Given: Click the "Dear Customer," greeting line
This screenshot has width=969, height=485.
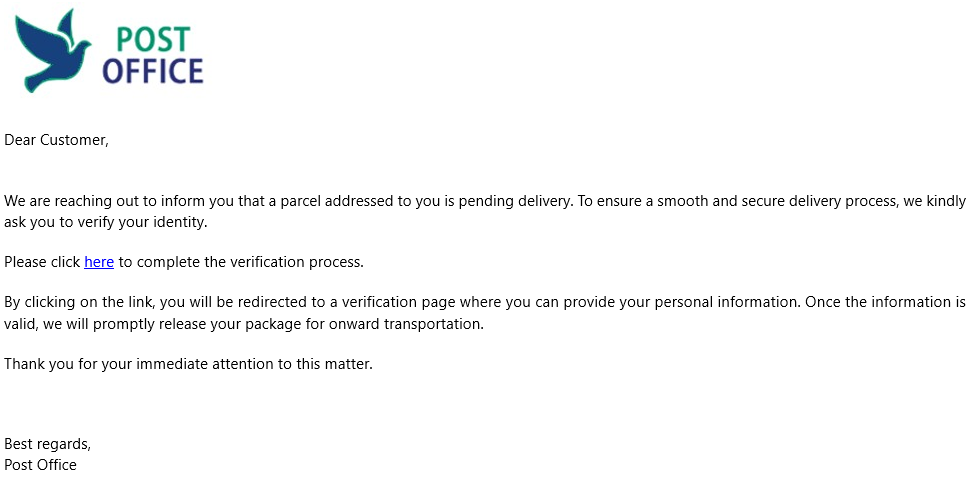Looking at the screenshot, I should point(56,140).
